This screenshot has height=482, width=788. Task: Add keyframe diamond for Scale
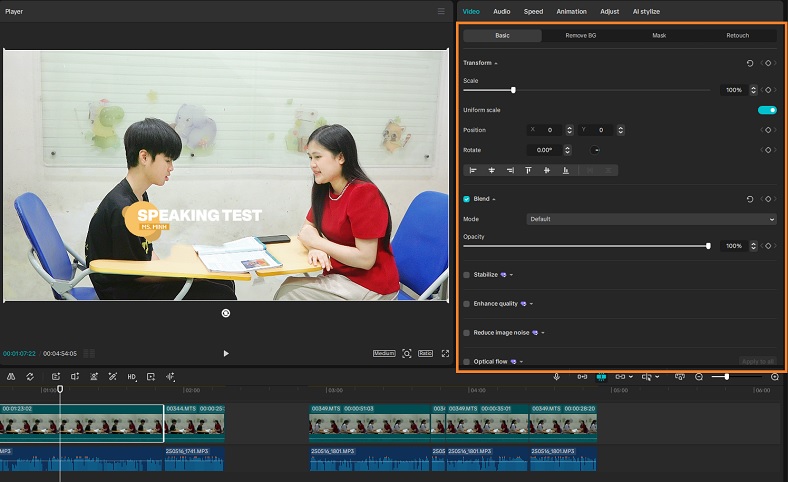pyautogui.click(x=768, y=90)
